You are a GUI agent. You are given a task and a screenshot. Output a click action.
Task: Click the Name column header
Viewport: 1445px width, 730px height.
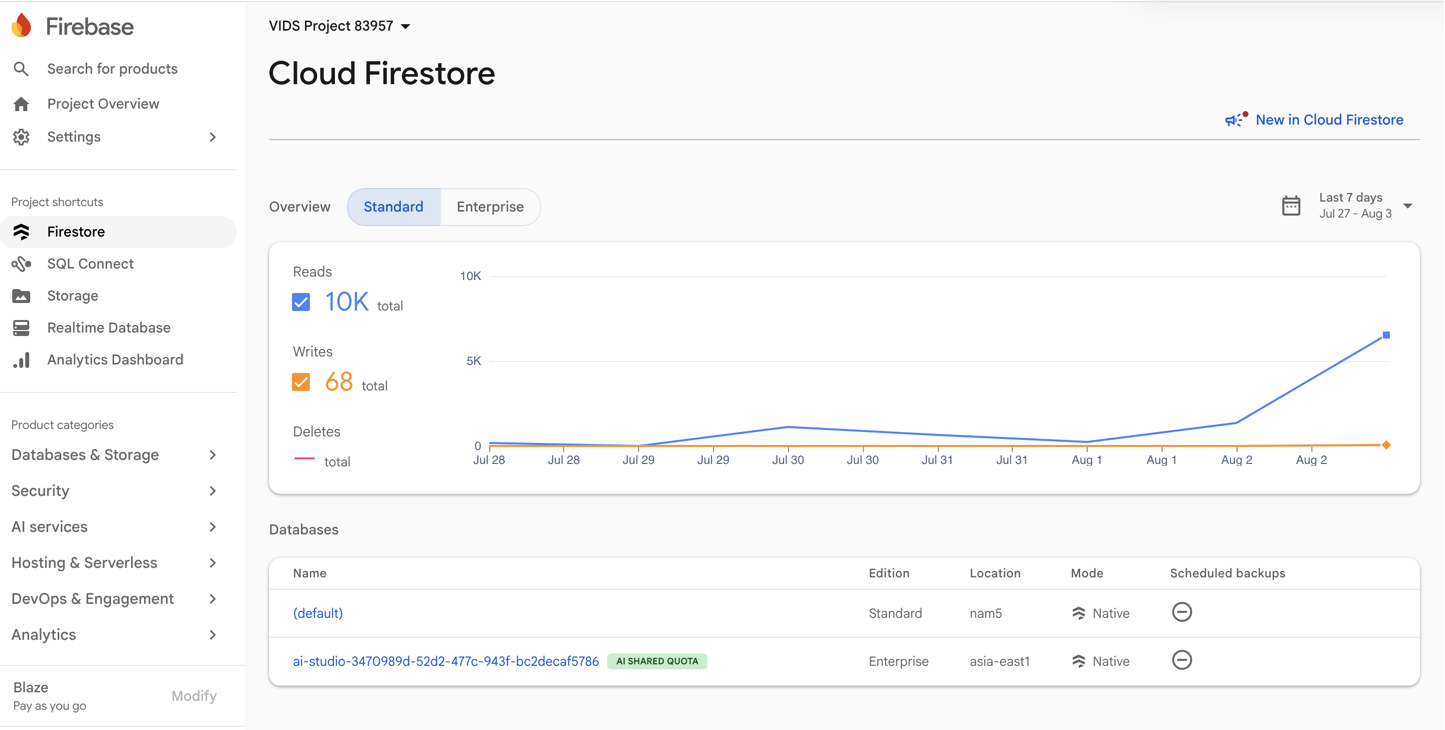coord(310,574)
